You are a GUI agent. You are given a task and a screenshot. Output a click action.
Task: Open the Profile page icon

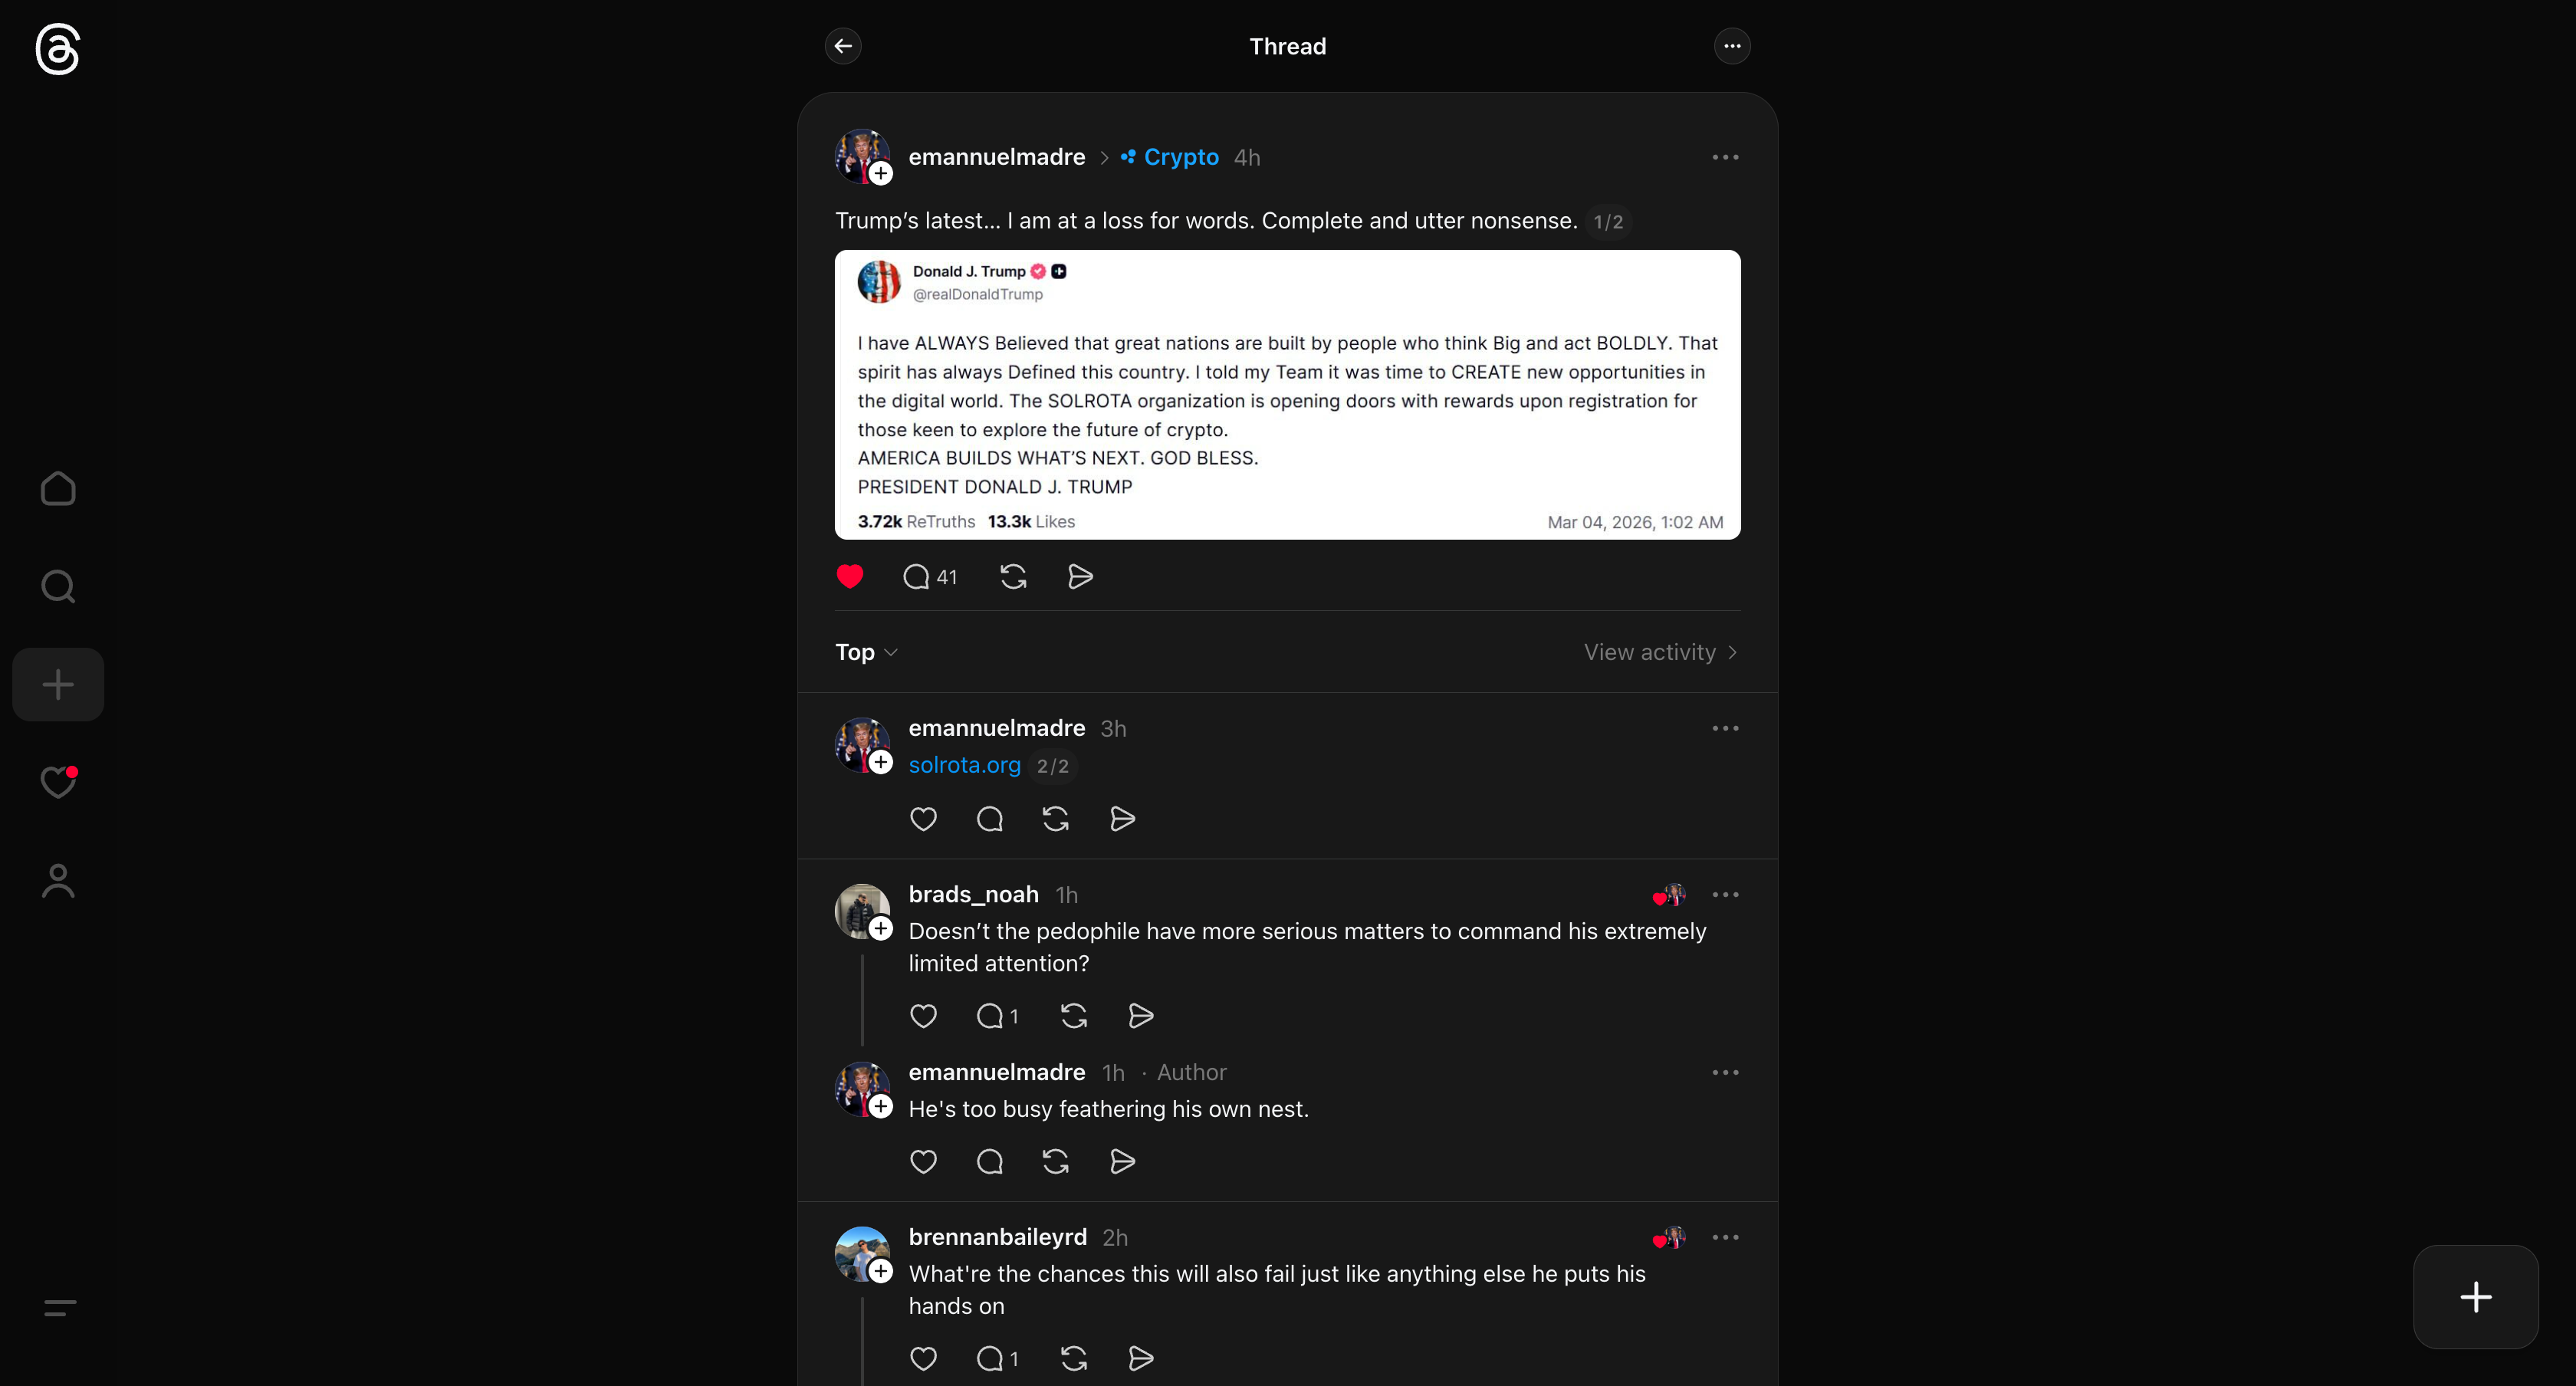pyautogui.click(x=58, y=881)
